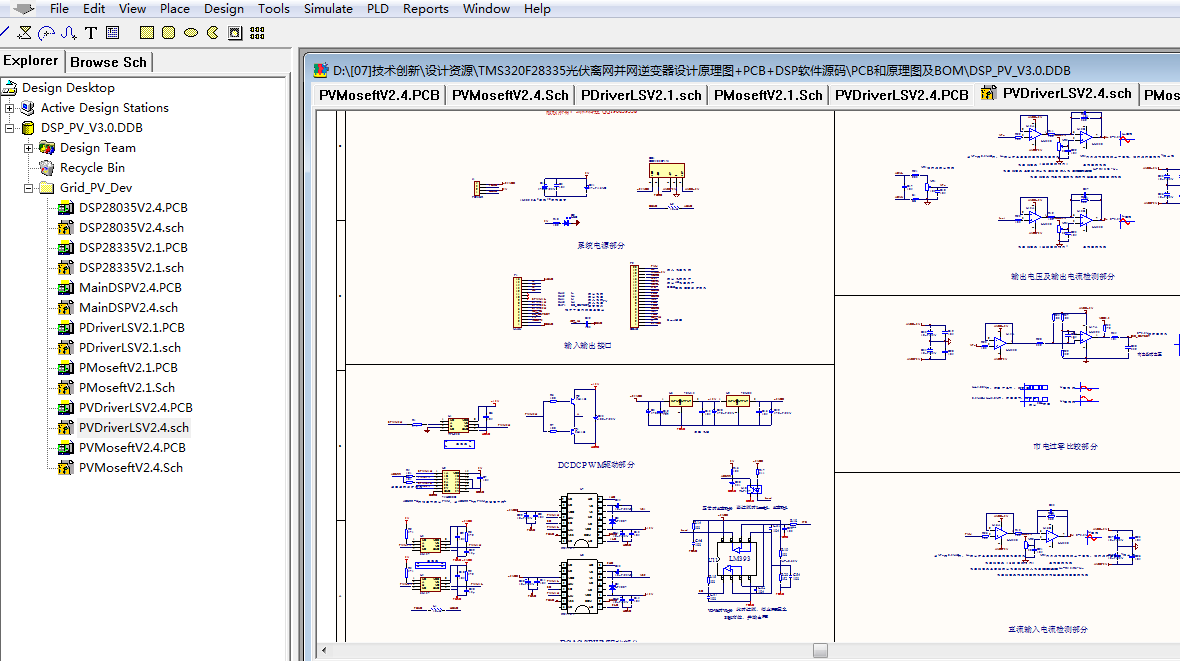The image size is (1180, 661).
Task: Select the pie chart shape tool
Action: pos(212,32)
